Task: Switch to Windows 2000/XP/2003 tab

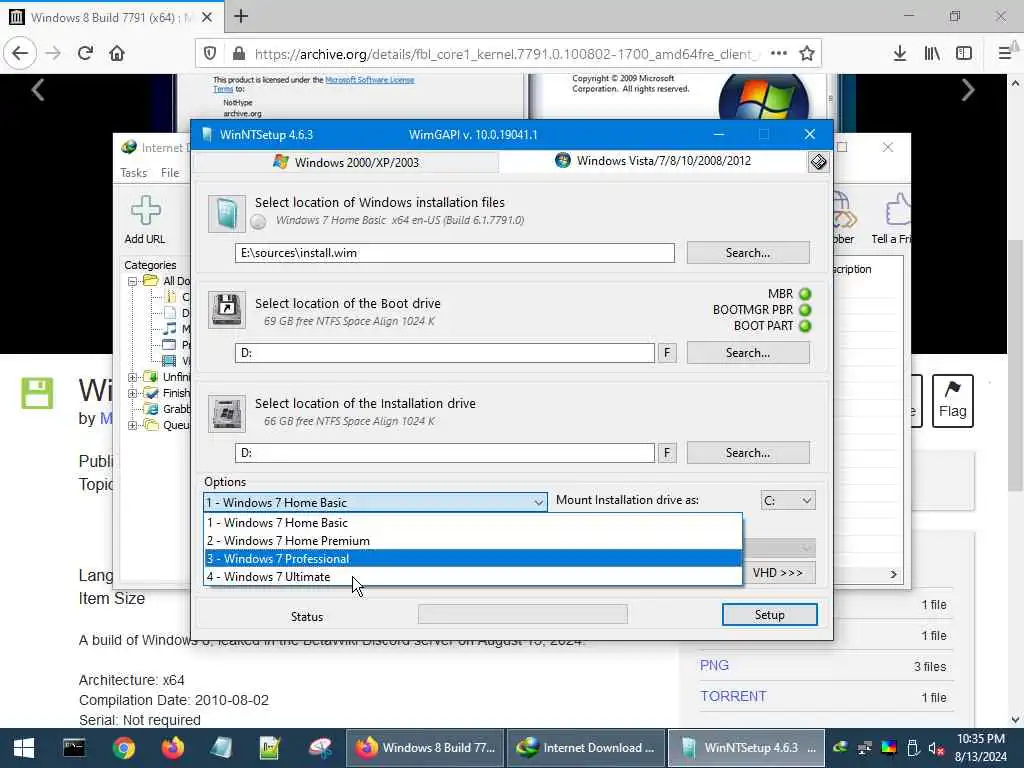Action: click(x=346, y=162)
